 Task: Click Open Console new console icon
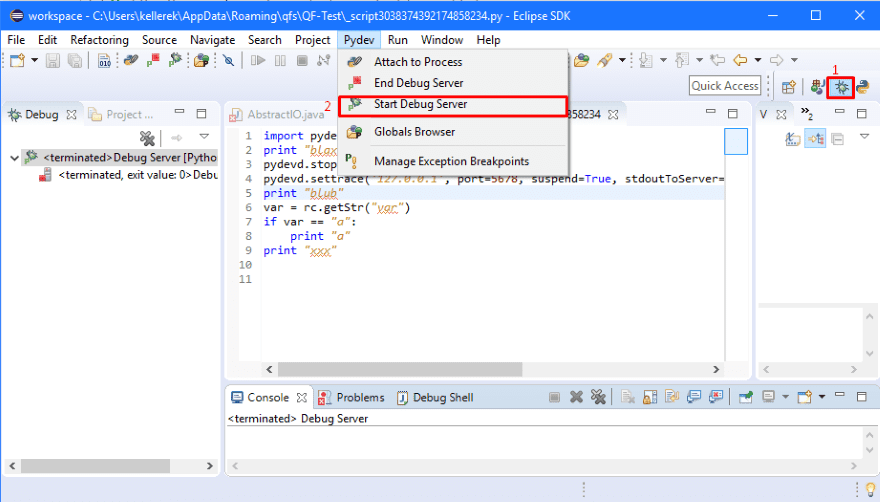[x=804, y=397]
